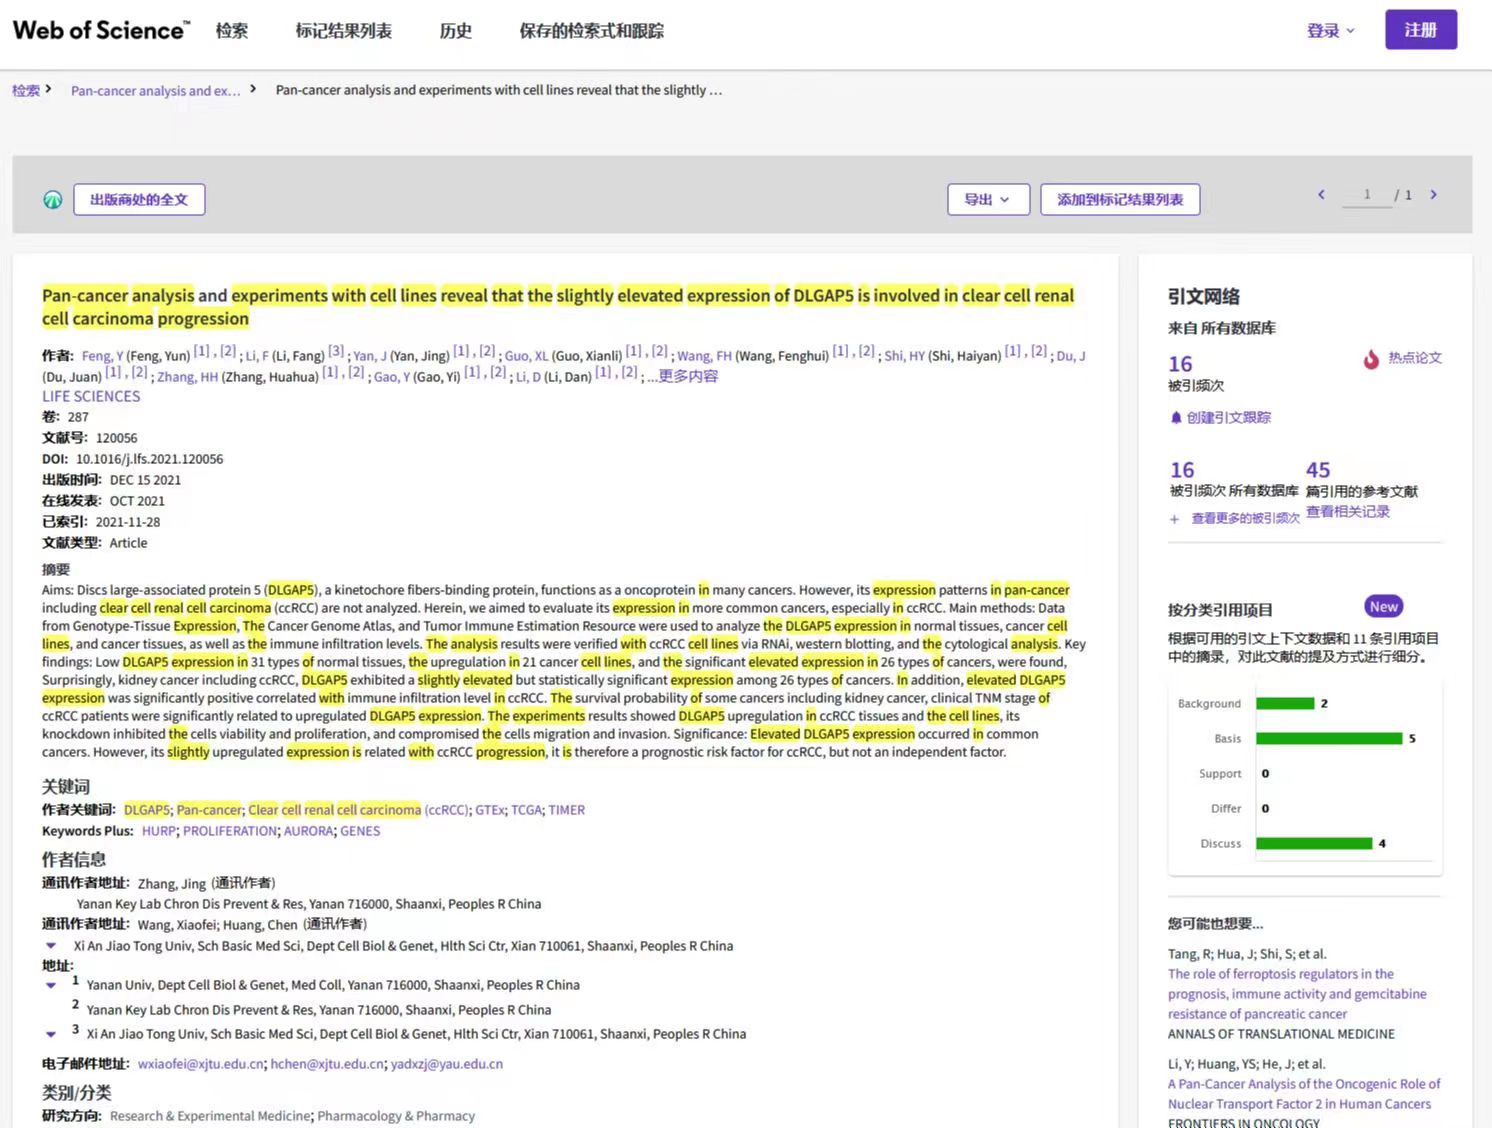Image resolution: width=1492 pixels, height=1128 pixels.
Task: Click the green Basis citation bar
Action: tap(1328, 739)
